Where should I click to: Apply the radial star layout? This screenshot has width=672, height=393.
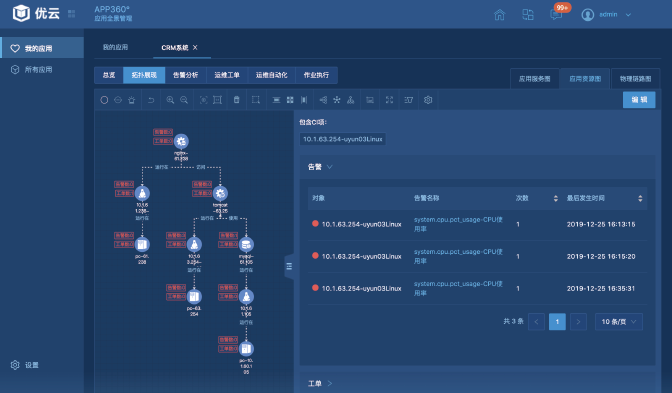(x=337, y=100)
